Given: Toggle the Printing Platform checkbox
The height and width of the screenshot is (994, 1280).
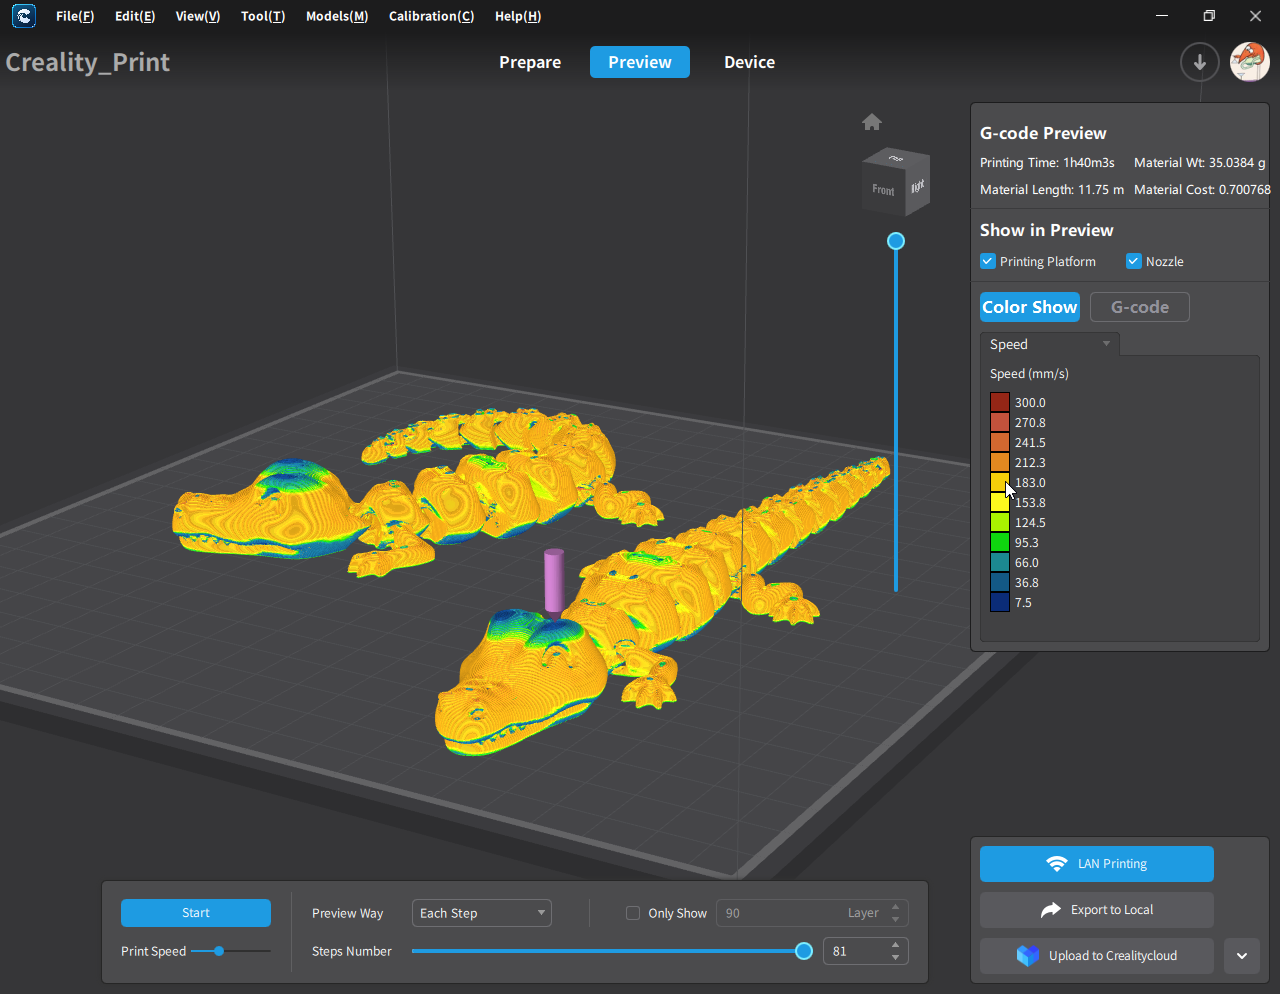Looking at the screenshot, I should (988, 261).
